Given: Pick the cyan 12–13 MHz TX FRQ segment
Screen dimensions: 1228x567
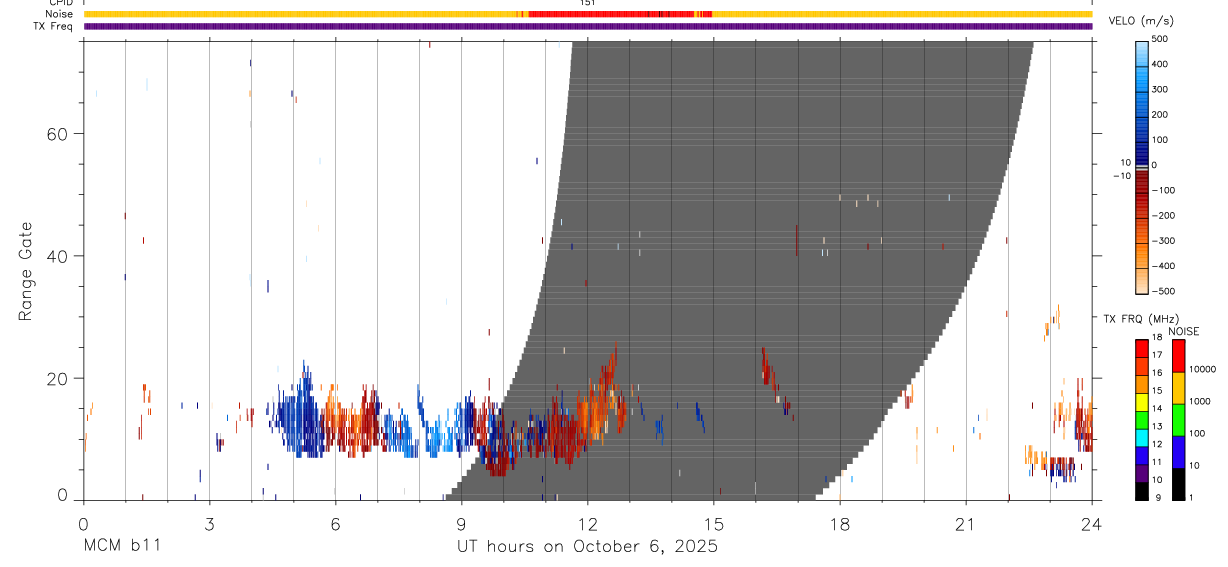Looking at the screenshot, I should click(1141, 436).
